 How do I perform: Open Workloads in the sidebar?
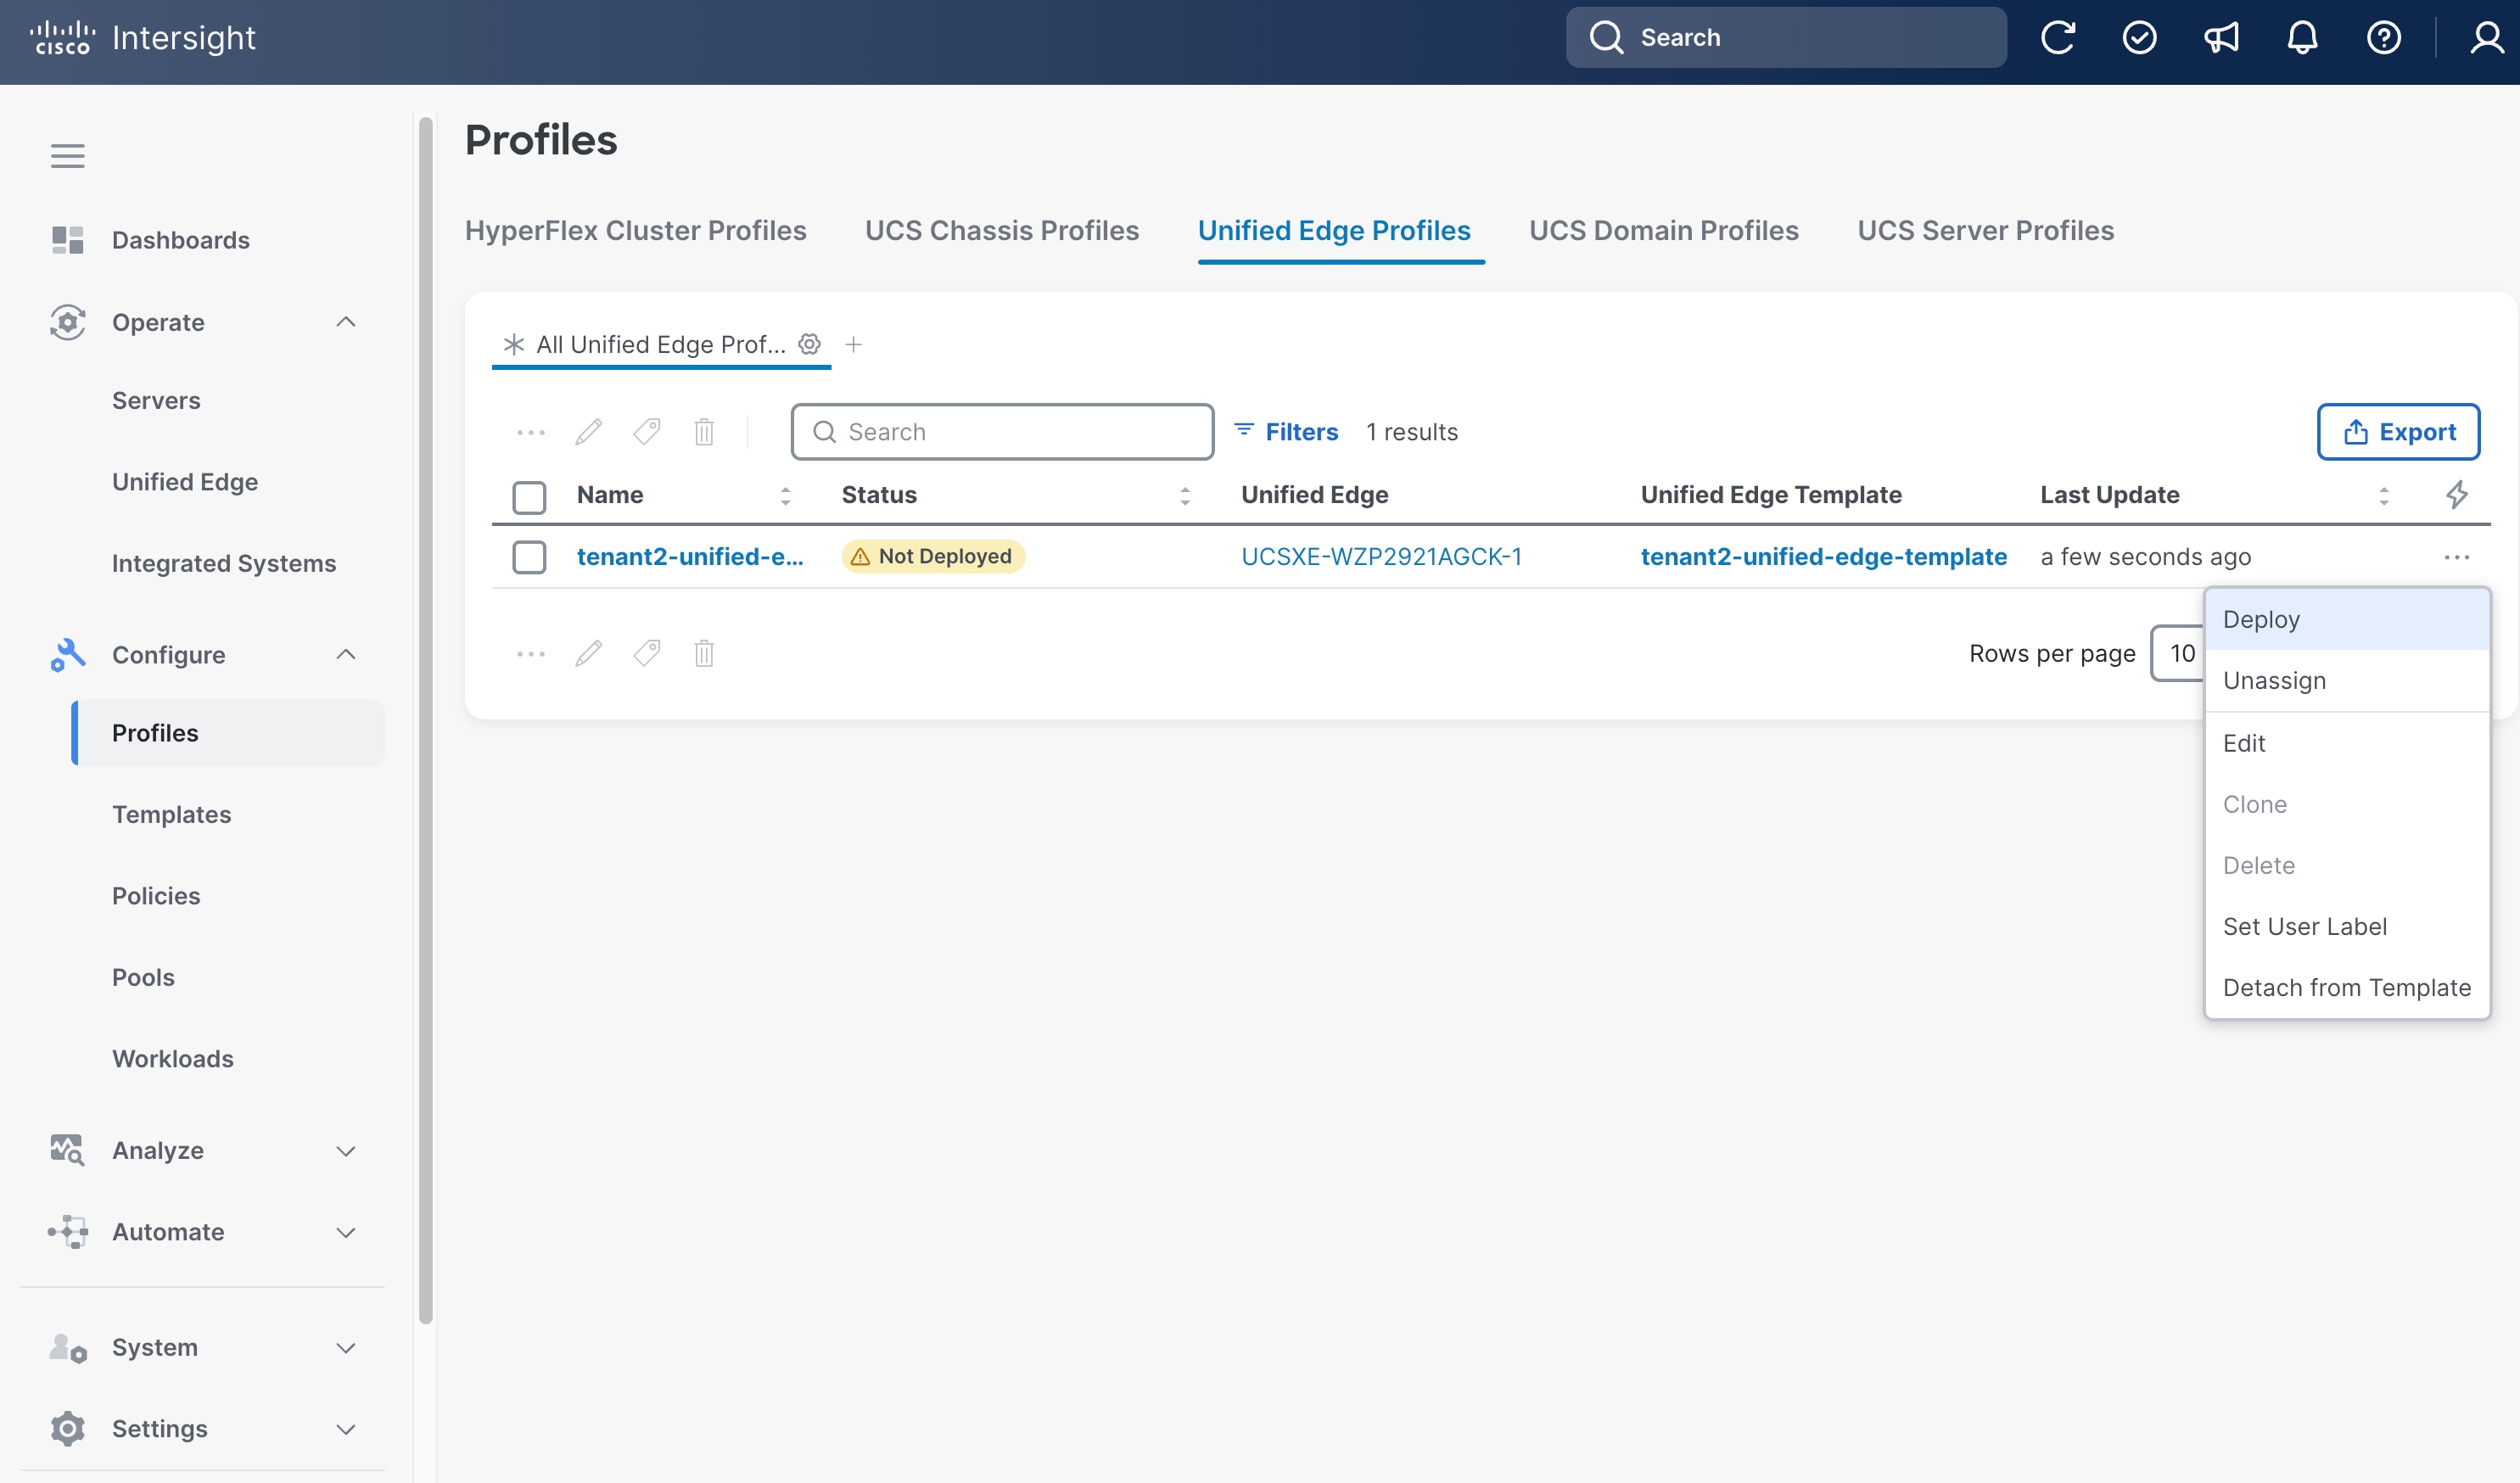(x=173, y=1059)
